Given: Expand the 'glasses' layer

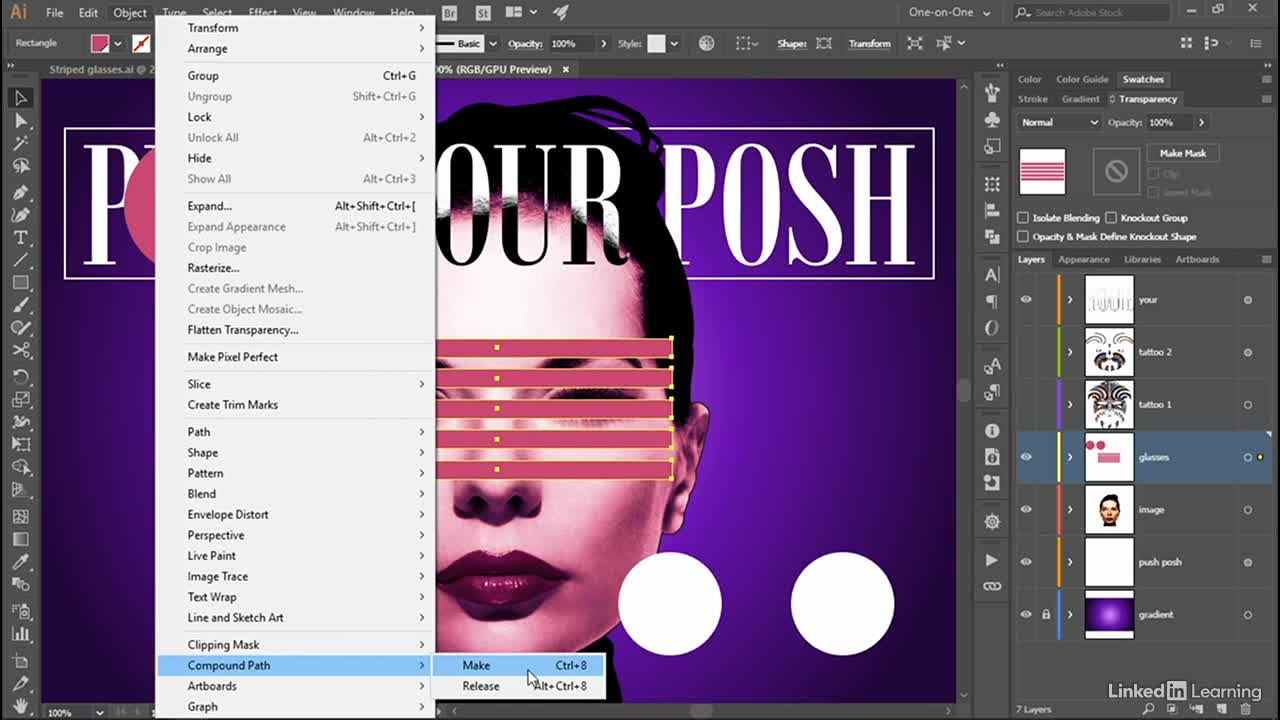Looking at the screenshot, I should point(1070,457).
